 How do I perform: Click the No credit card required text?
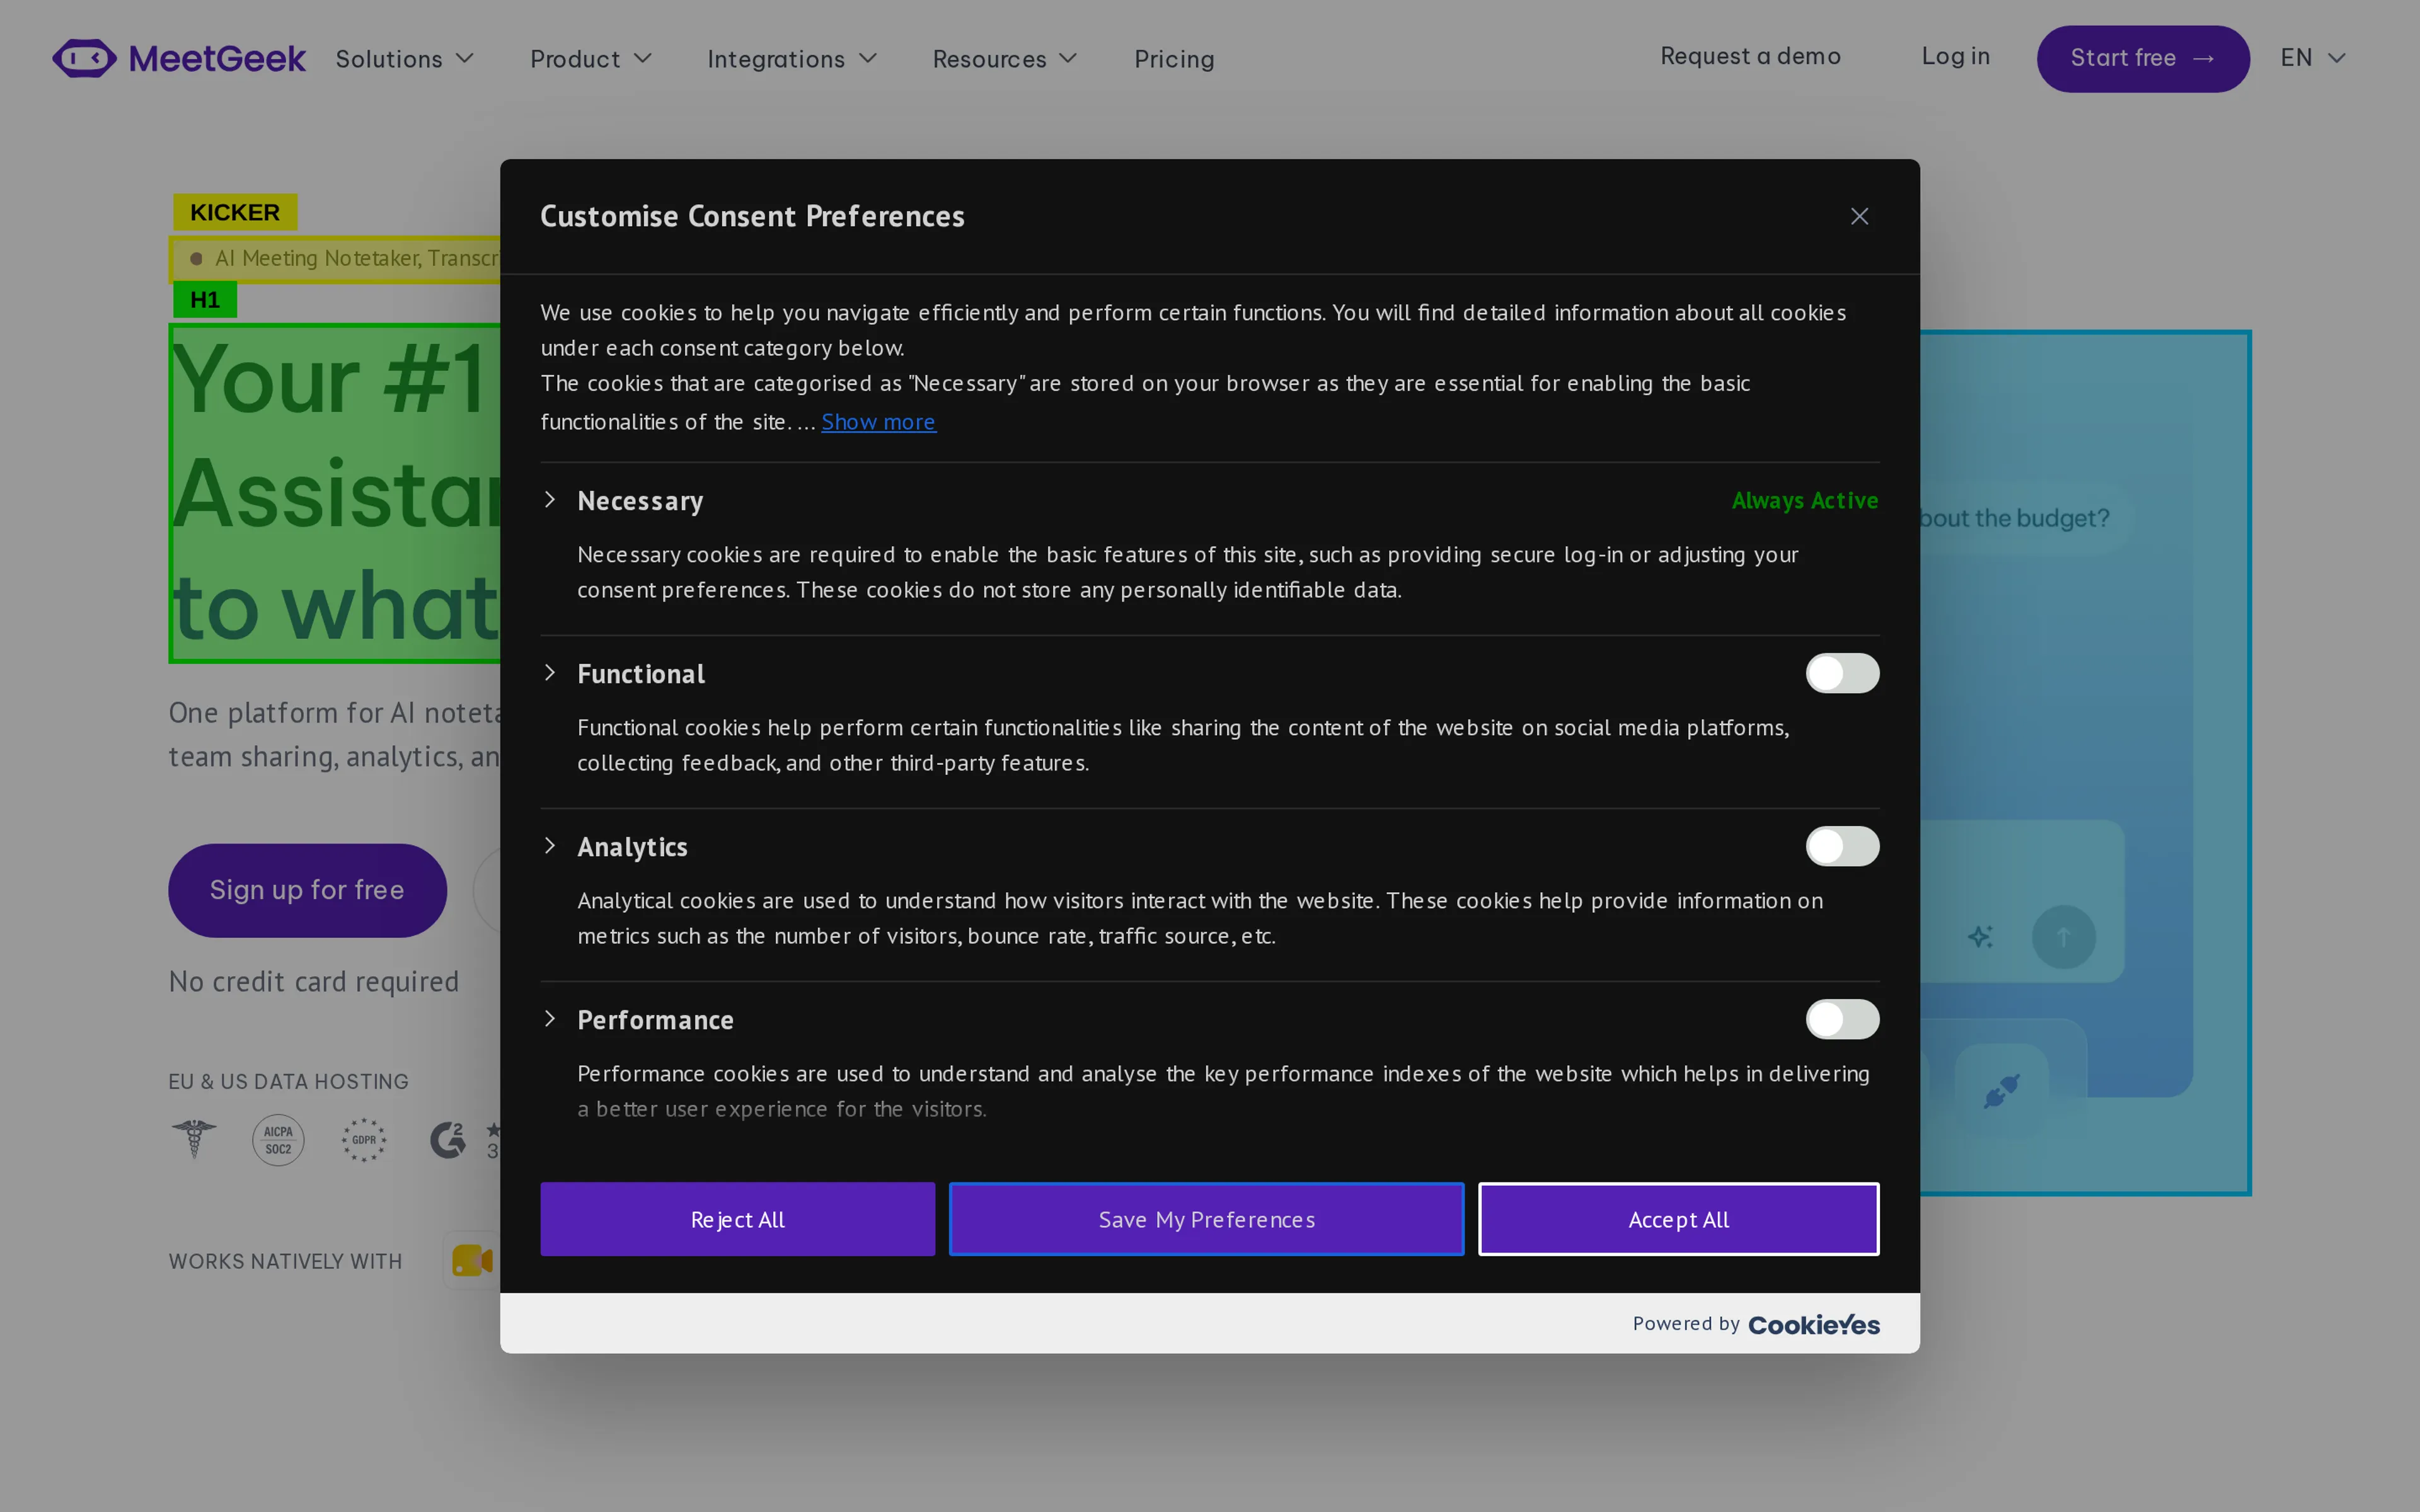[314, 981]
